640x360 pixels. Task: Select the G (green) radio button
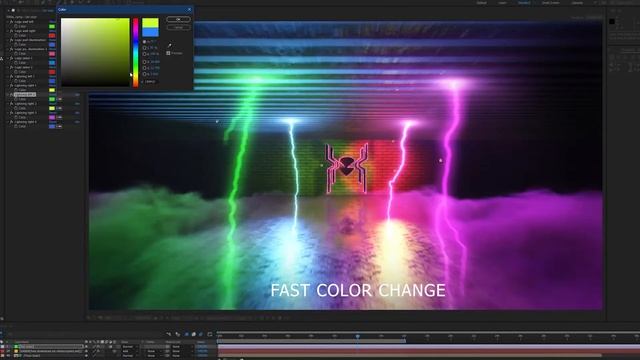(x=144, y=68)
